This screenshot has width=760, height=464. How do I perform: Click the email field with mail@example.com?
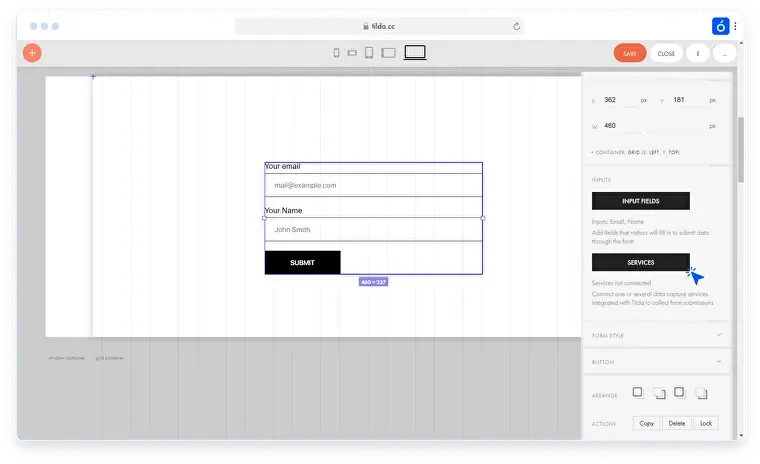pyautogui.click(x=373, y=185)
